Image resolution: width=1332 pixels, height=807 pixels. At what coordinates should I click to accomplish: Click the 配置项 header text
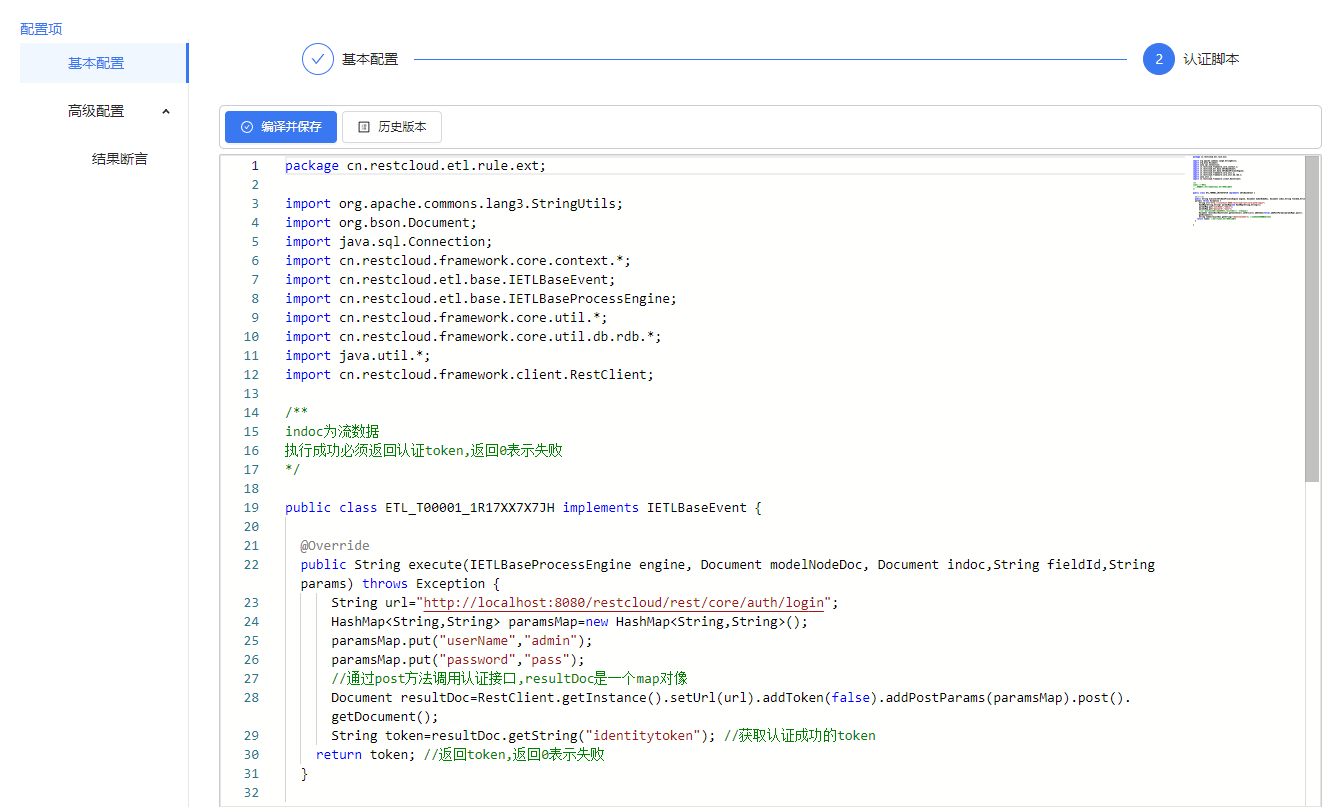click(x=41, y=29)
